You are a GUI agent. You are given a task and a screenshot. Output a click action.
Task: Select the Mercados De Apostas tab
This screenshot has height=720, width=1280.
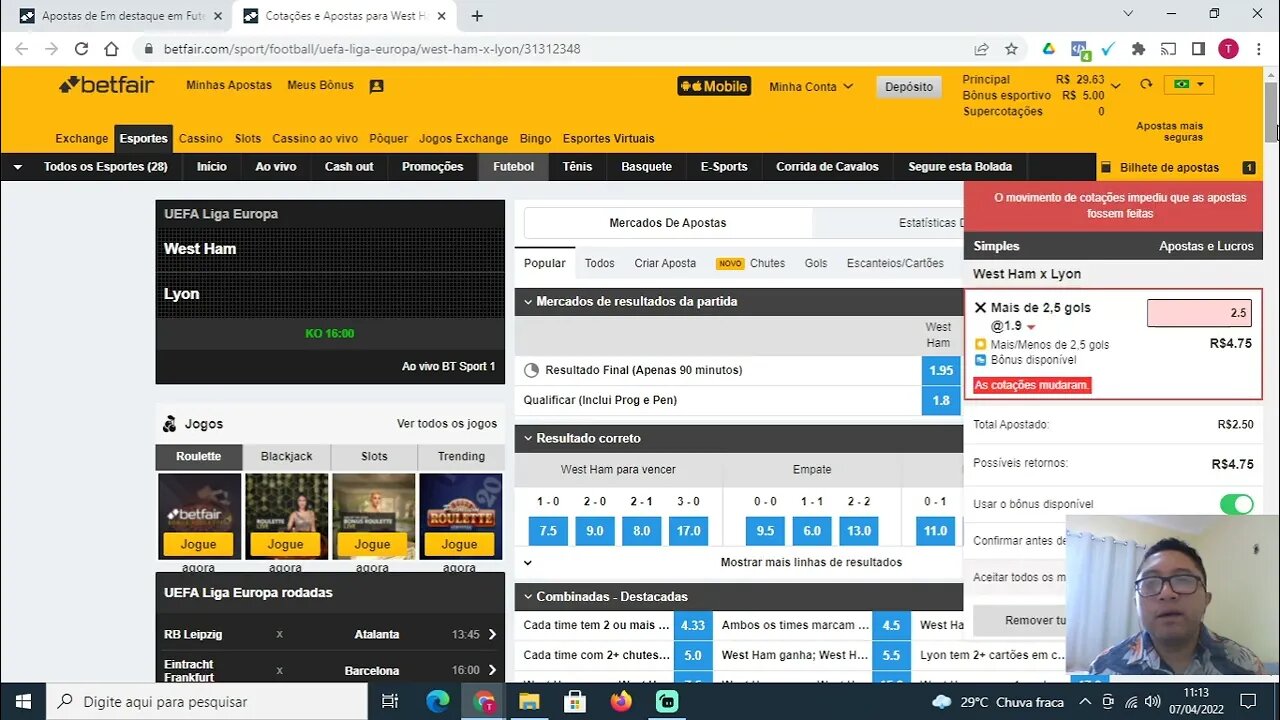668,223
